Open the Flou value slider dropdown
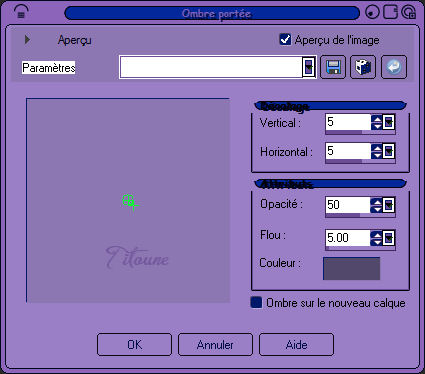 (x=389, y=238)
